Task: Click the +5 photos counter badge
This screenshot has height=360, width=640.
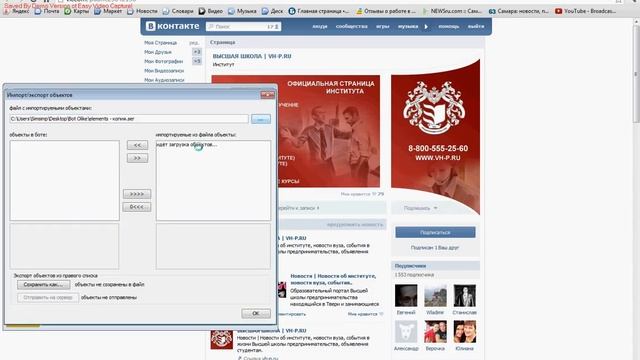Action: pos(197,62)
